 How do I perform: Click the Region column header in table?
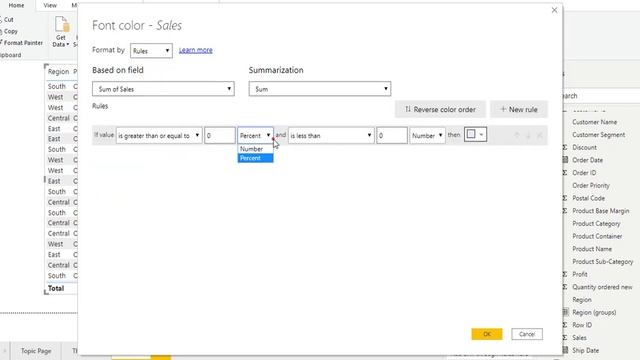pos(58,71)
